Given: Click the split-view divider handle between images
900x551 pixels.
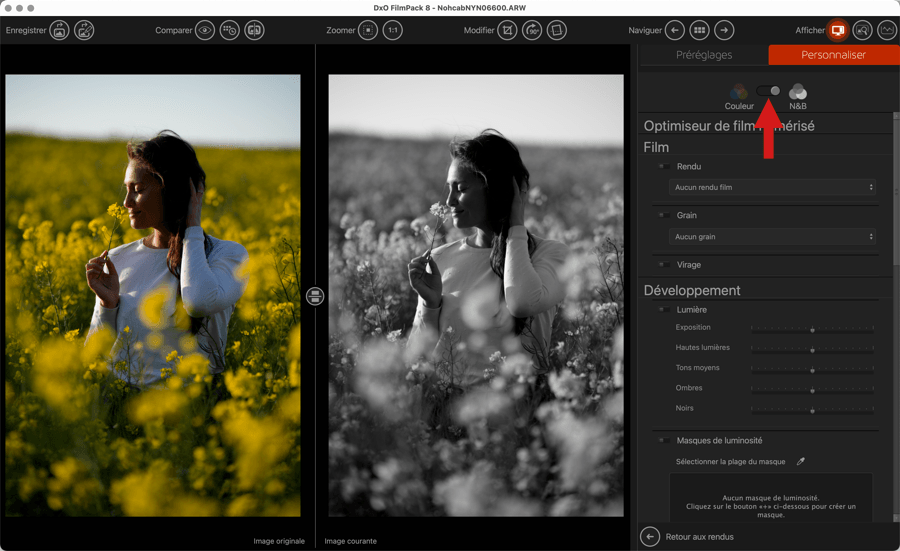Looking at the screenshot, I should pos(315,296).
